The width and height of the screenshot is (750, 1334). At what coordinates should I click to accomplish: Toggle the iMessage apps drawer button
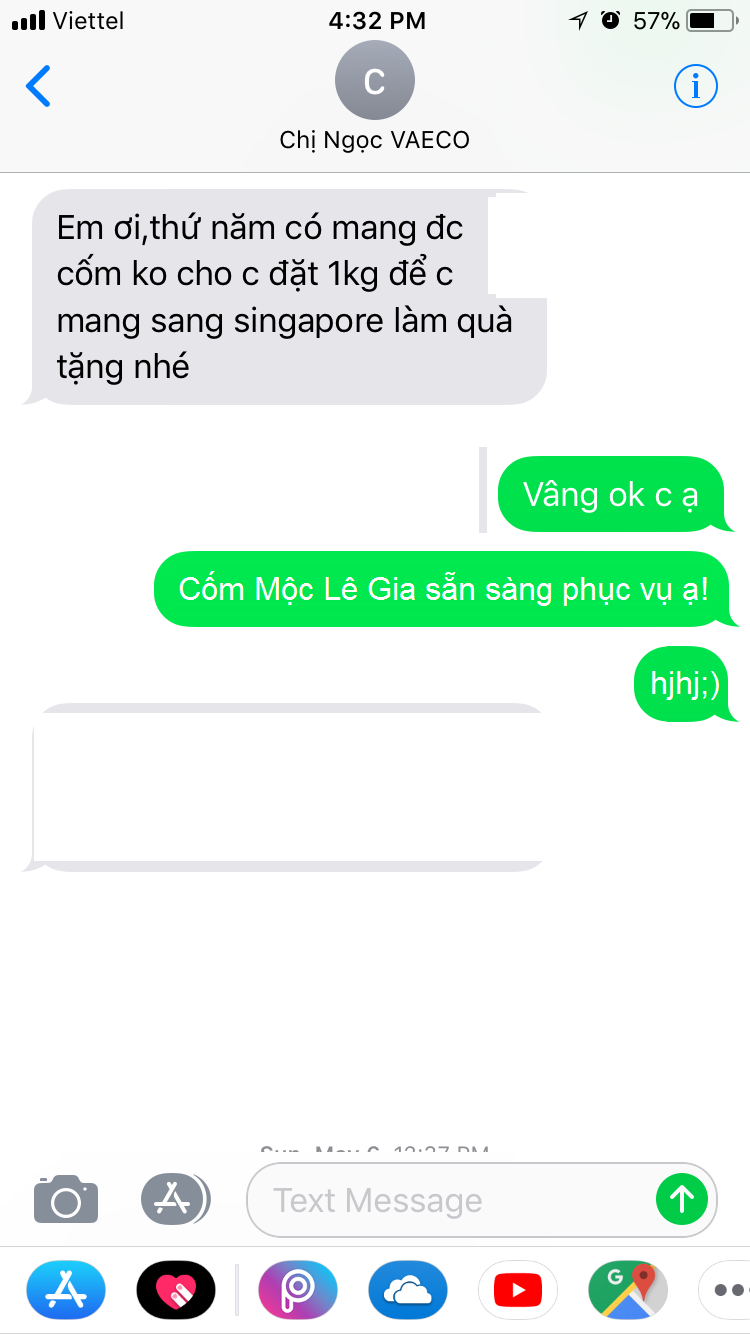(176, 1198)
